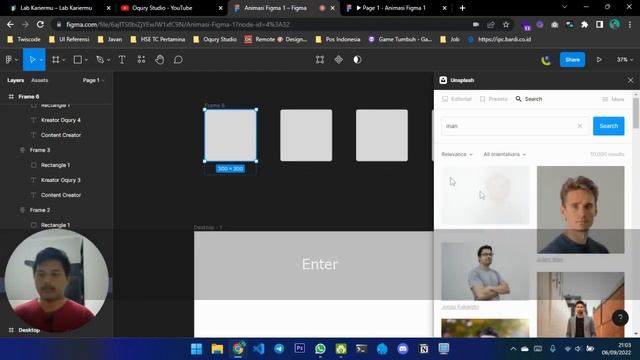Open Telegram from taskbar
Viewport: 640px width, 360px height.
[x=279, y=349]
